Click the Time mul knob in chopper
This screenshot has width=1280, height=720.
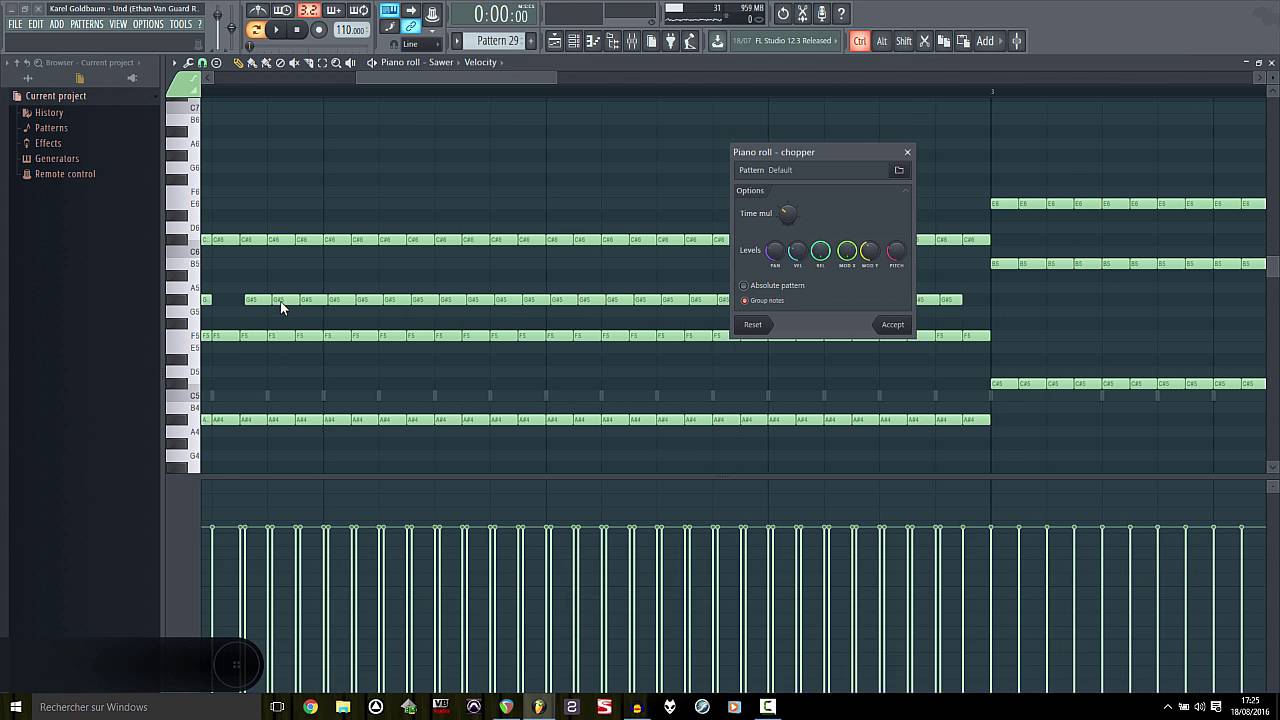coord(788,213)
